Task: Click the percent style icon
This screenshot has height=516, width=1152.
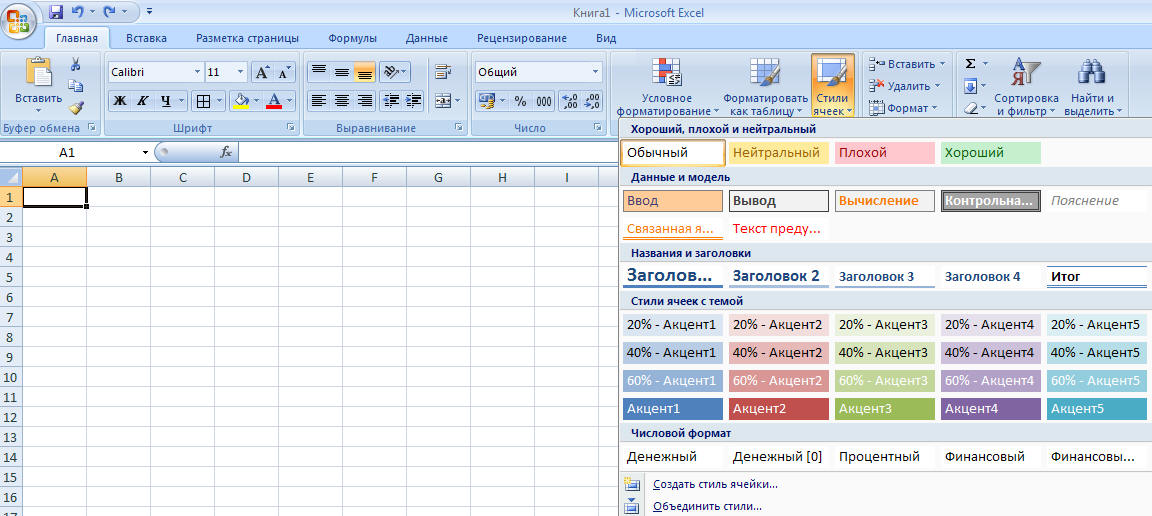Action: pyautogui.click(x=520, y=101)
